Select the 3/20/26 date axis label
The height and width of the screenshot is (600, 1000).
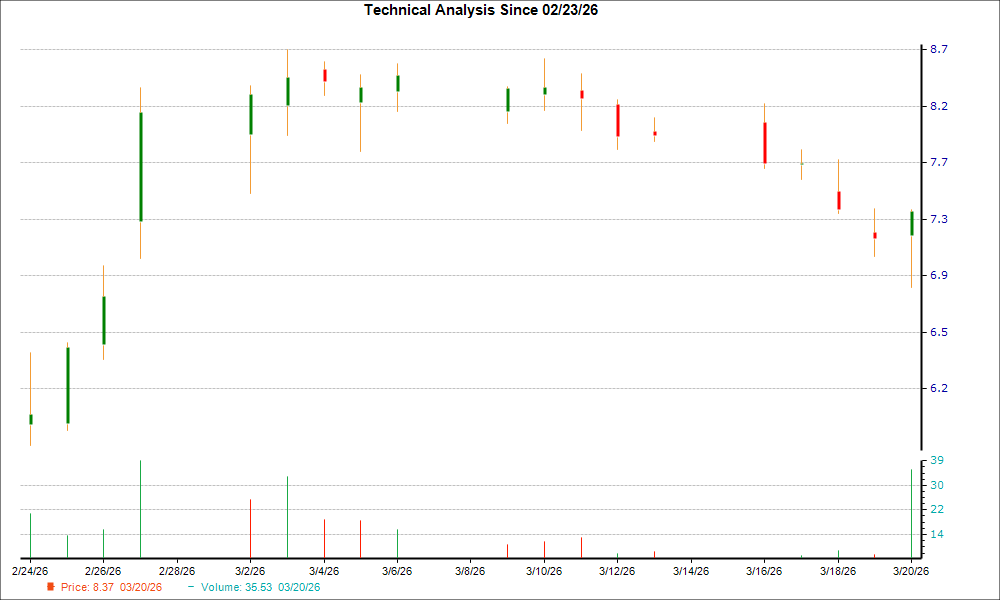[911, 571]
